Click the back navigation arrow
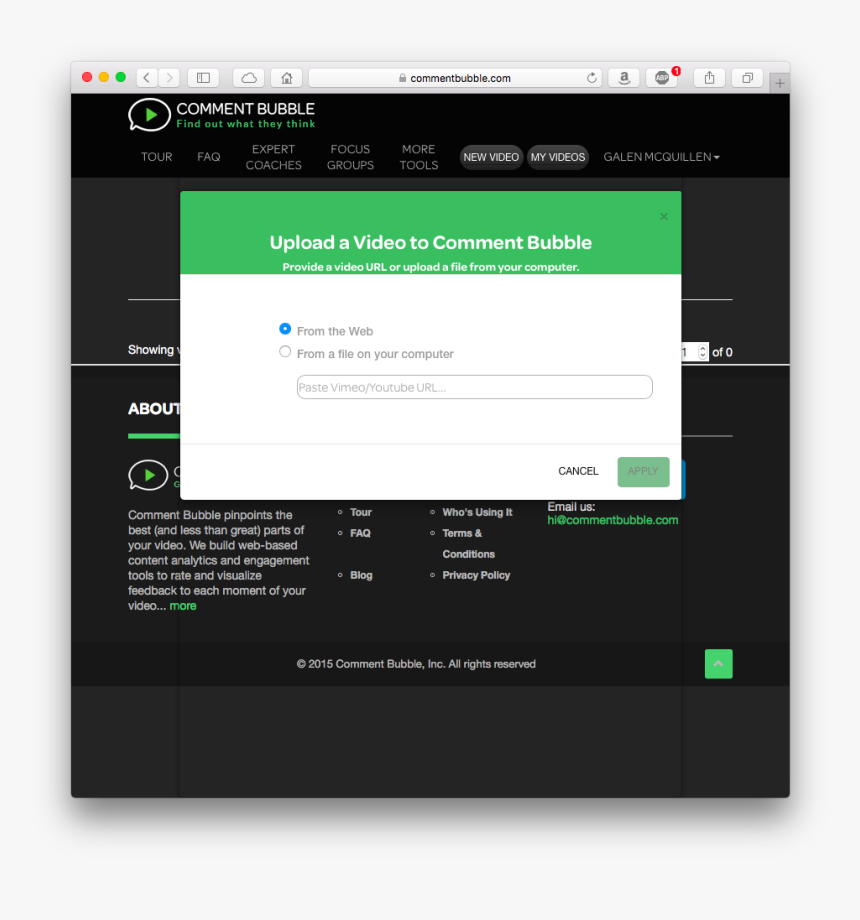The image size is (860, 920). point(146,77)
